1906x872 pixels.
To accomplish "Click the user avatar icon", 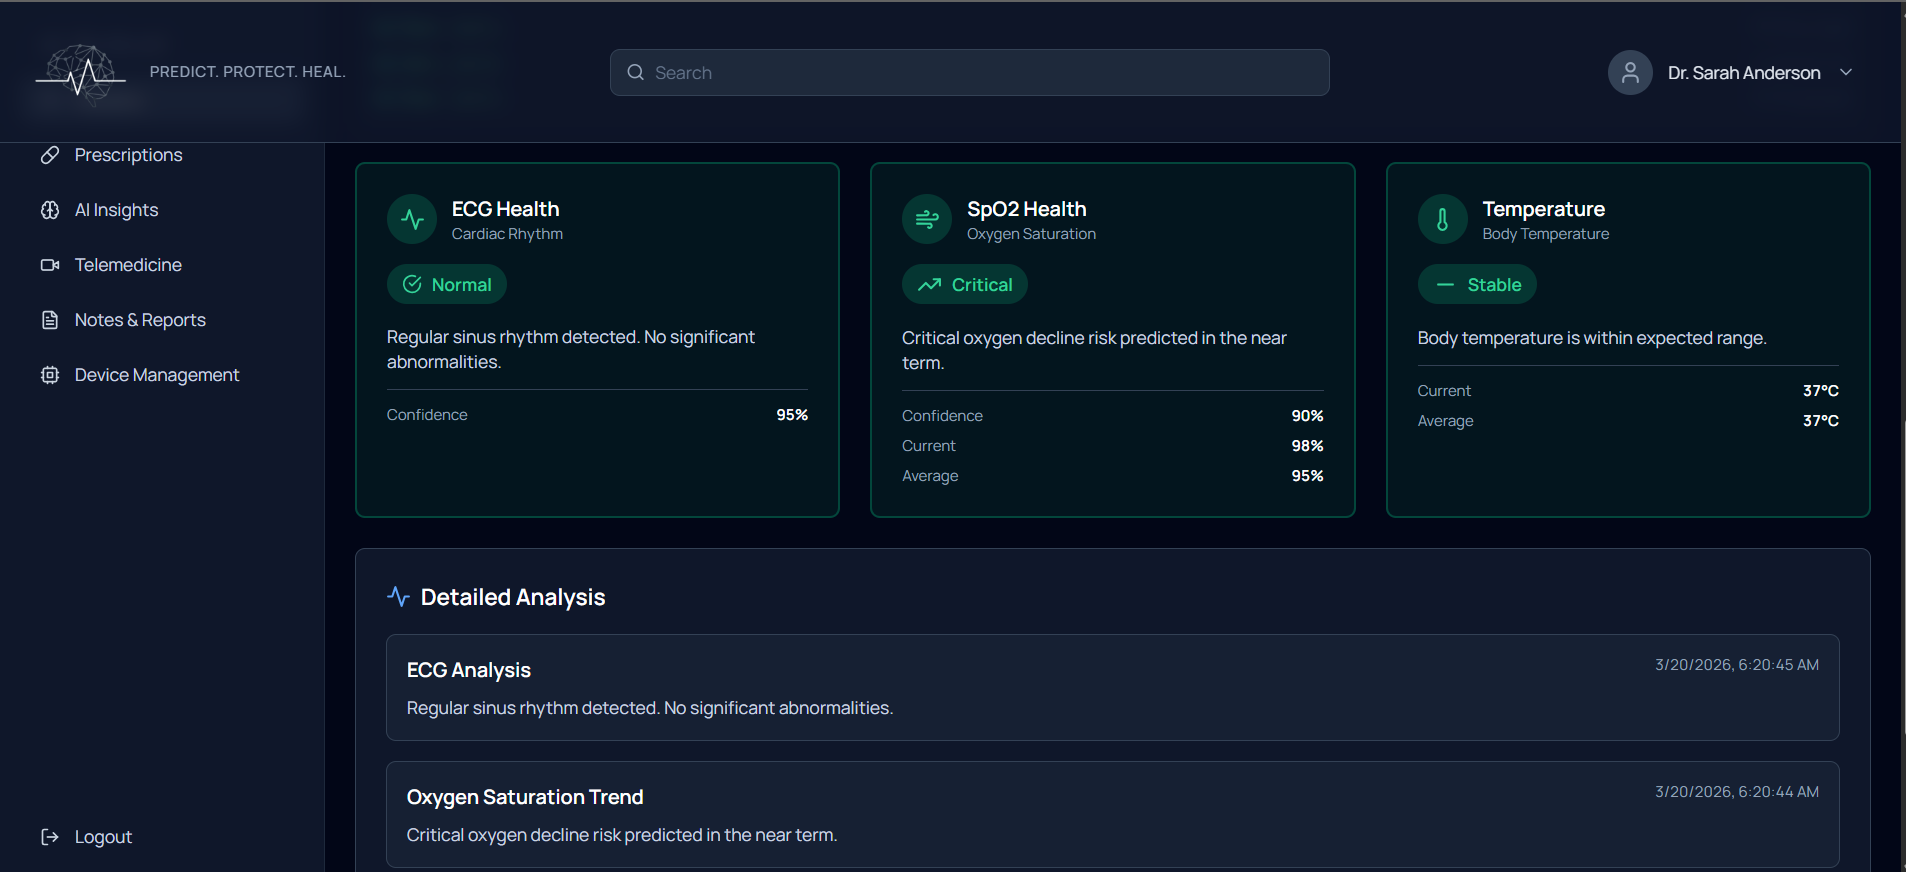I will point(1630,73).
